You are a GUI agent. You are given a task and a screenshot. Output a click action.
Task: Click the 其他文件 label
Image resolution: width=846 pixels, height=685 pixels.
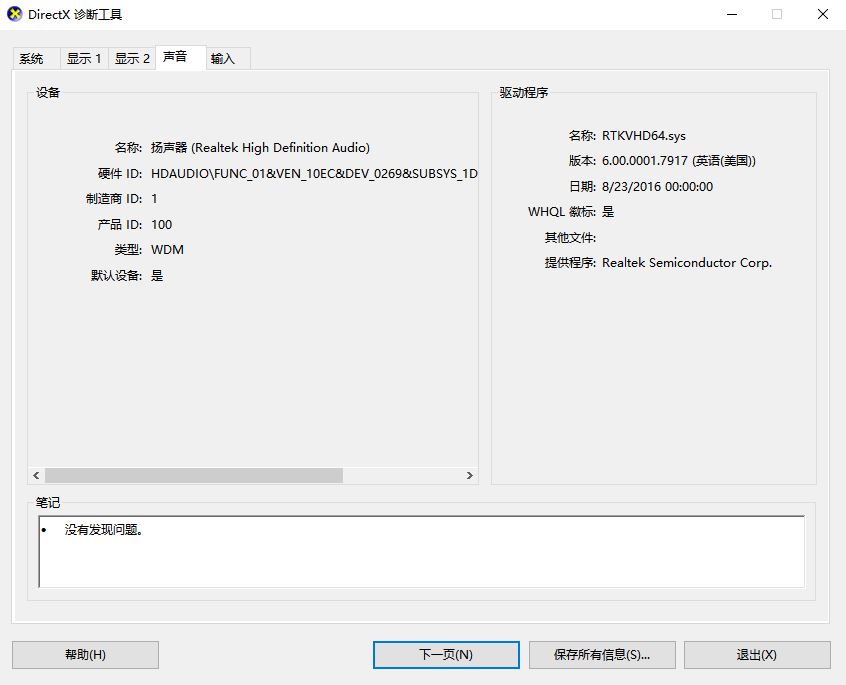coord(570,237)
